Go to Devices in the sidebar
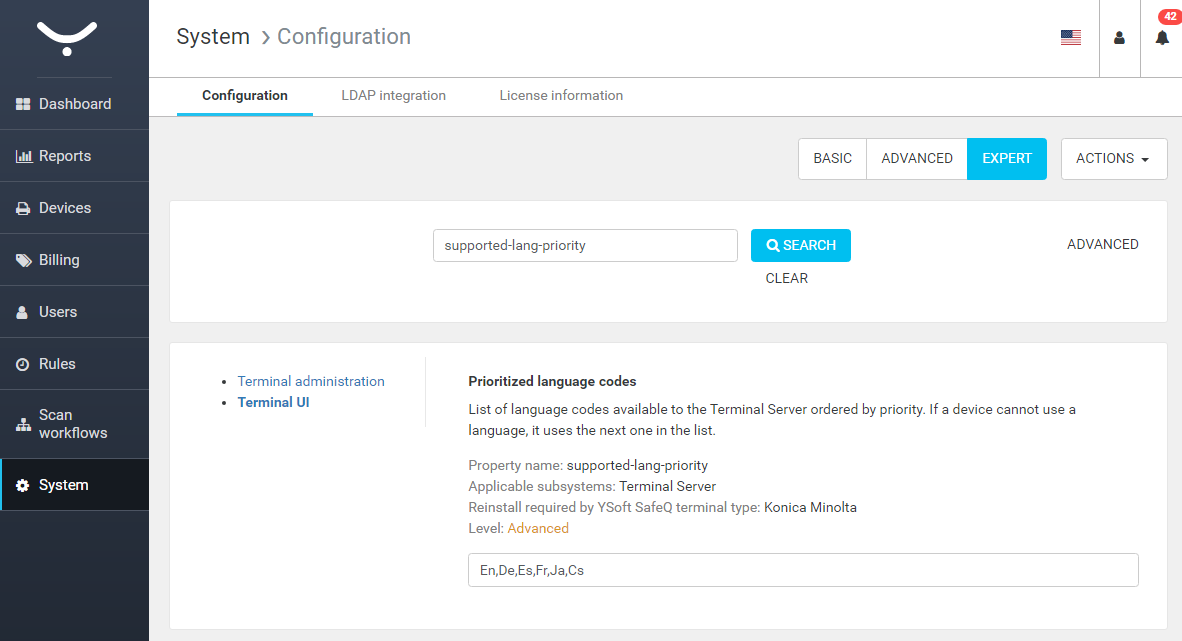The height and width of the screenshot is (641, 1182). click(x=64, y=208)
